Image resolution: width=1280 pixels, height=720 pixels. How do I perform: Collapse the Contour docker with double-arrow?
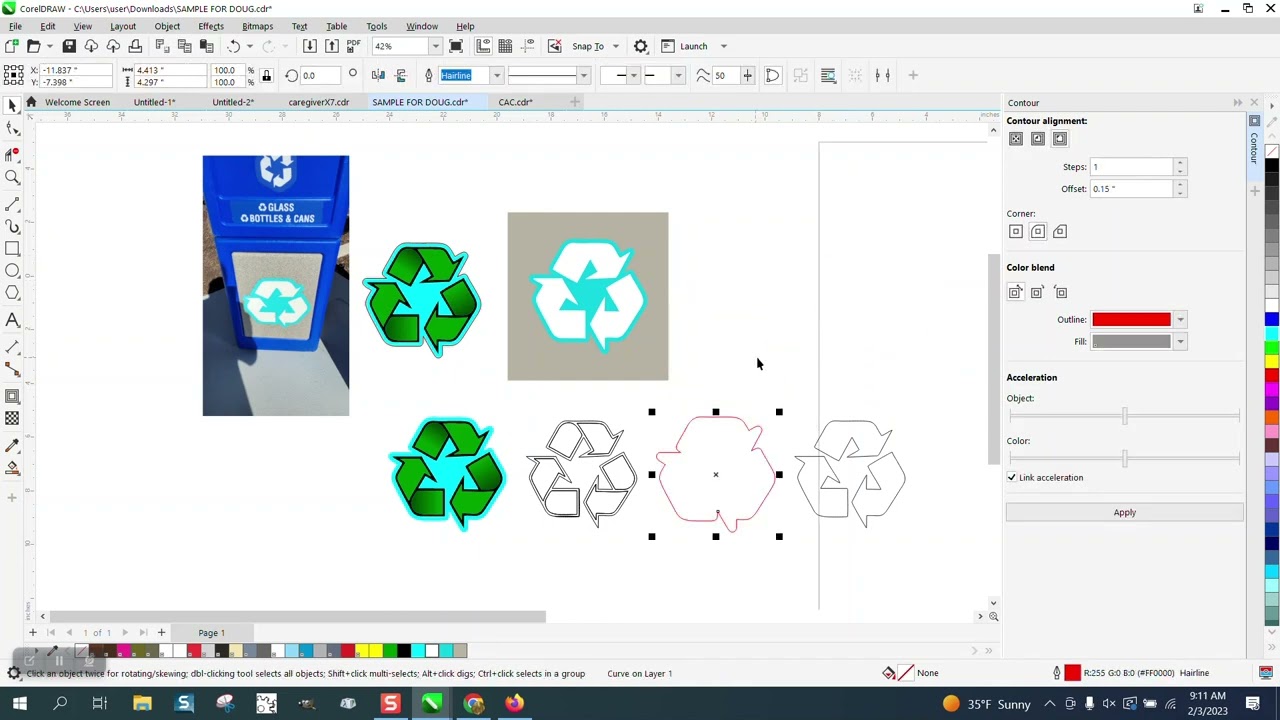click(1238, 103)
